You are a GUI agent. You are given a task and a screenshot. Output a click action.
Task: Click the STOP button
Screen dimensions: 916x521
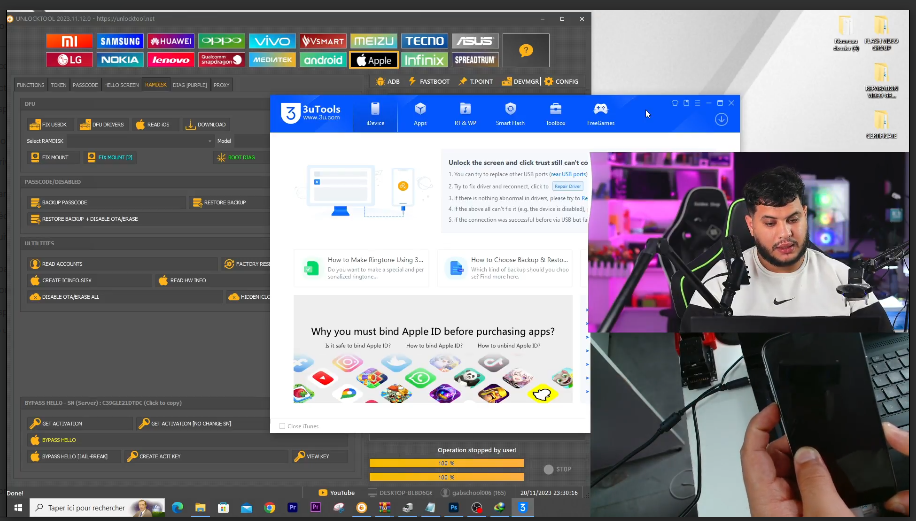[557, 469]
